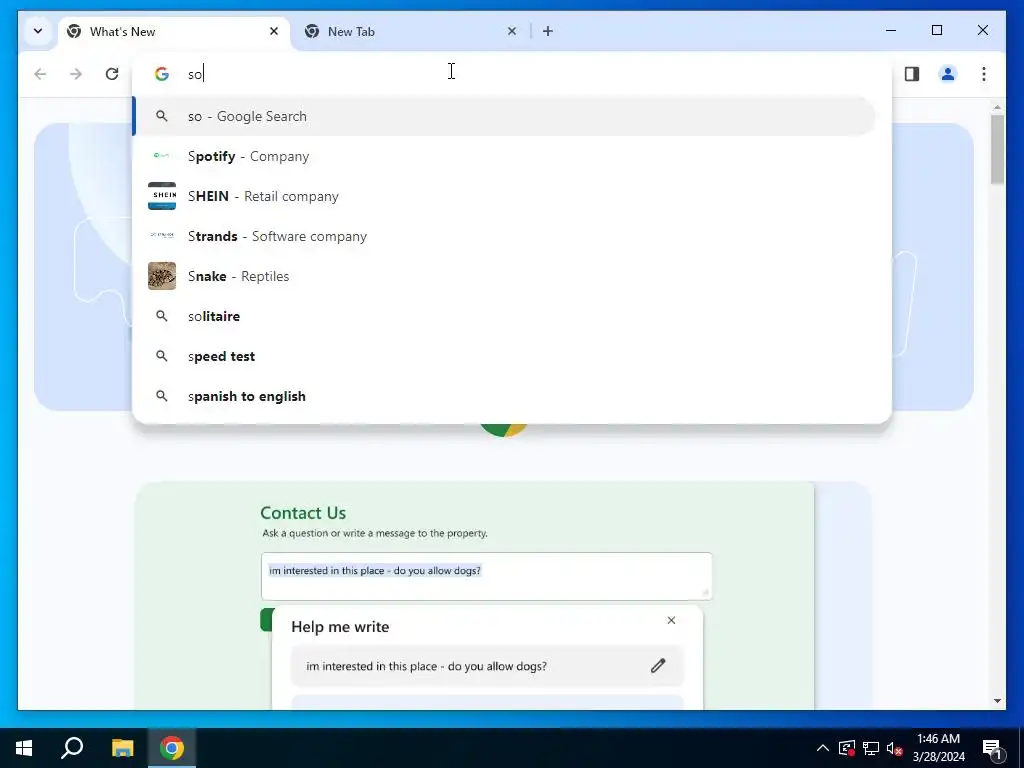Open Chrome's three-dot menu
This screenshot has width=1024, height=768.
point(984,74)
